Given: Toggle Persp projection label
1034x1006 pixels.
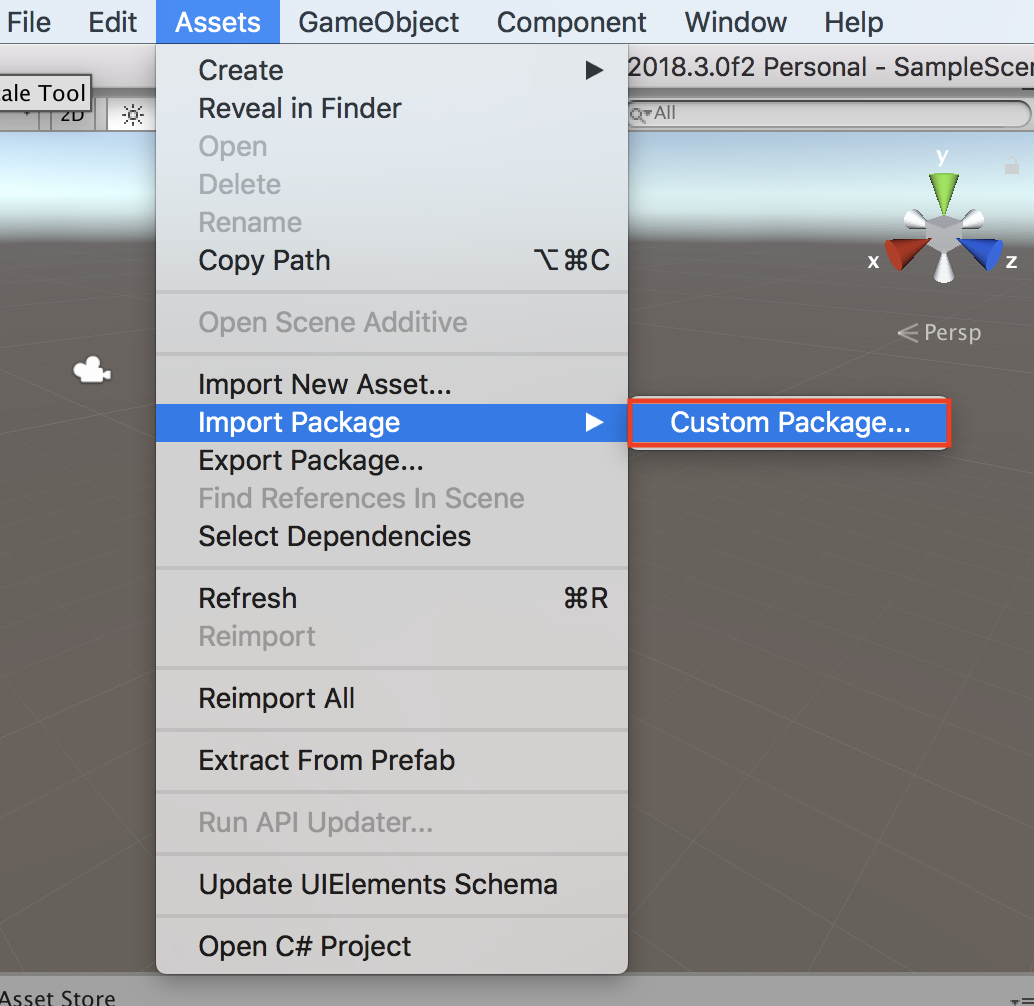Looking at the screenshot, I should click(x=940, y=333).
